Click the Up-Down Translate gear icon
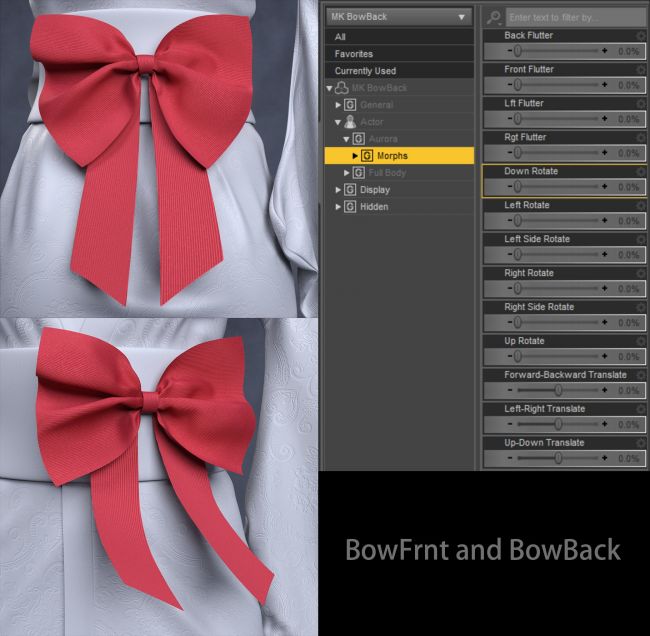Image resolution: width=650 pixels, height=636 pixels. [640, 444]
